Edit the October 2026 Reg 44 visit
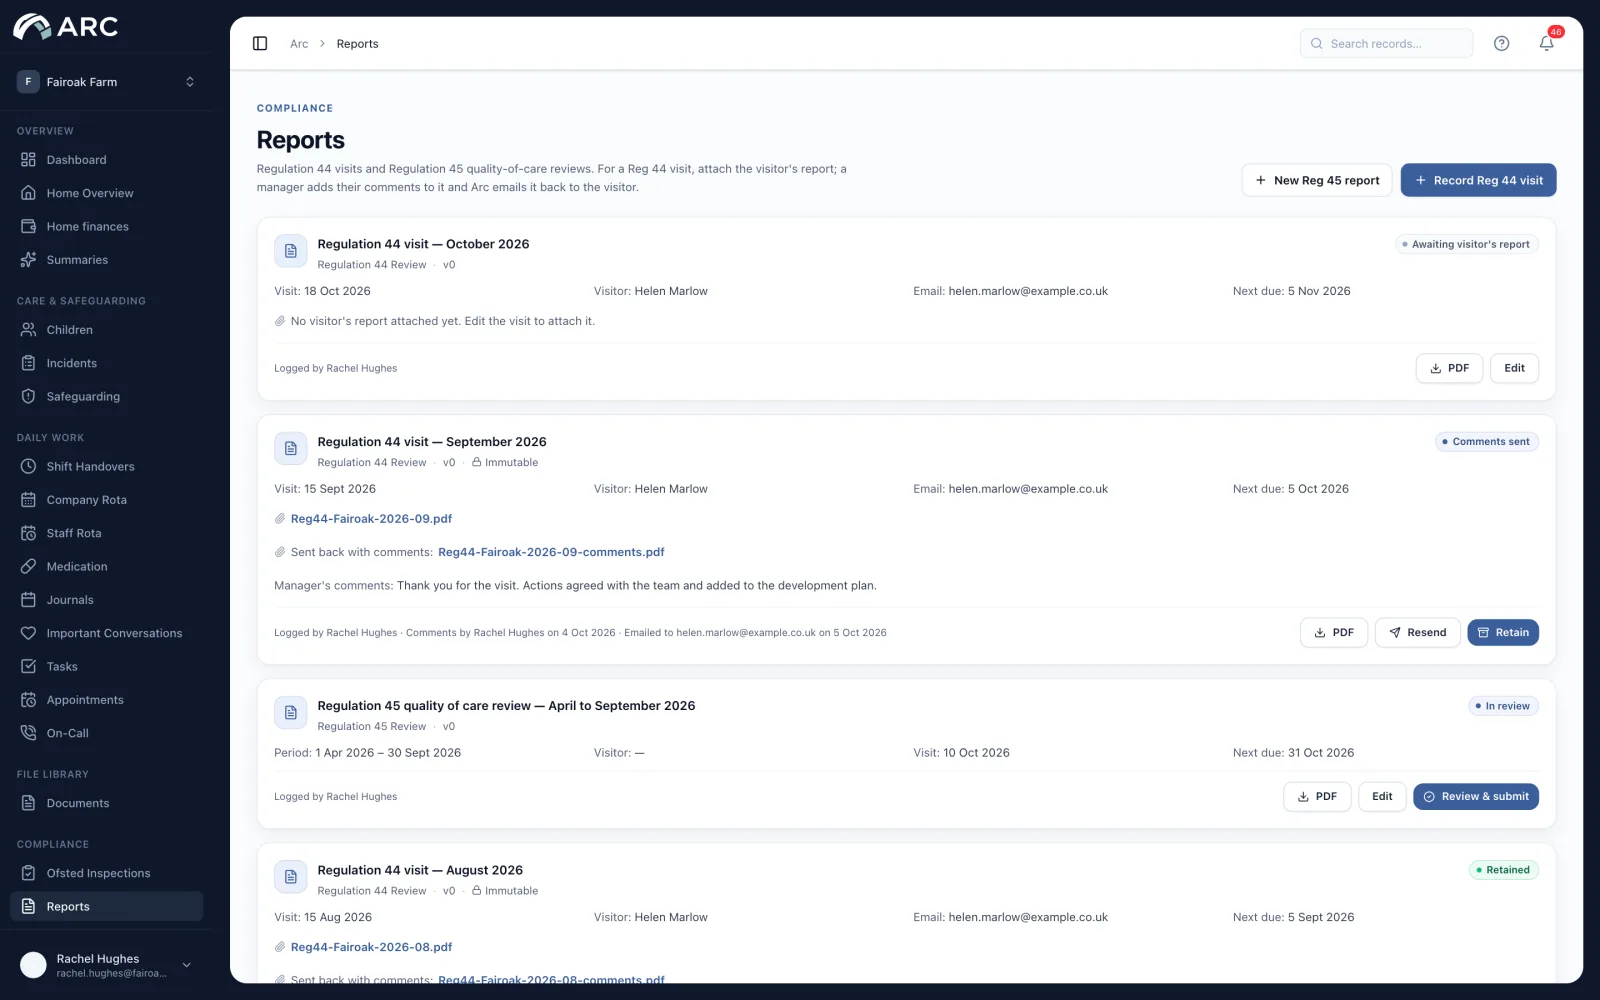This screenshot has width=1600, height=1000. pos(1514,368)
